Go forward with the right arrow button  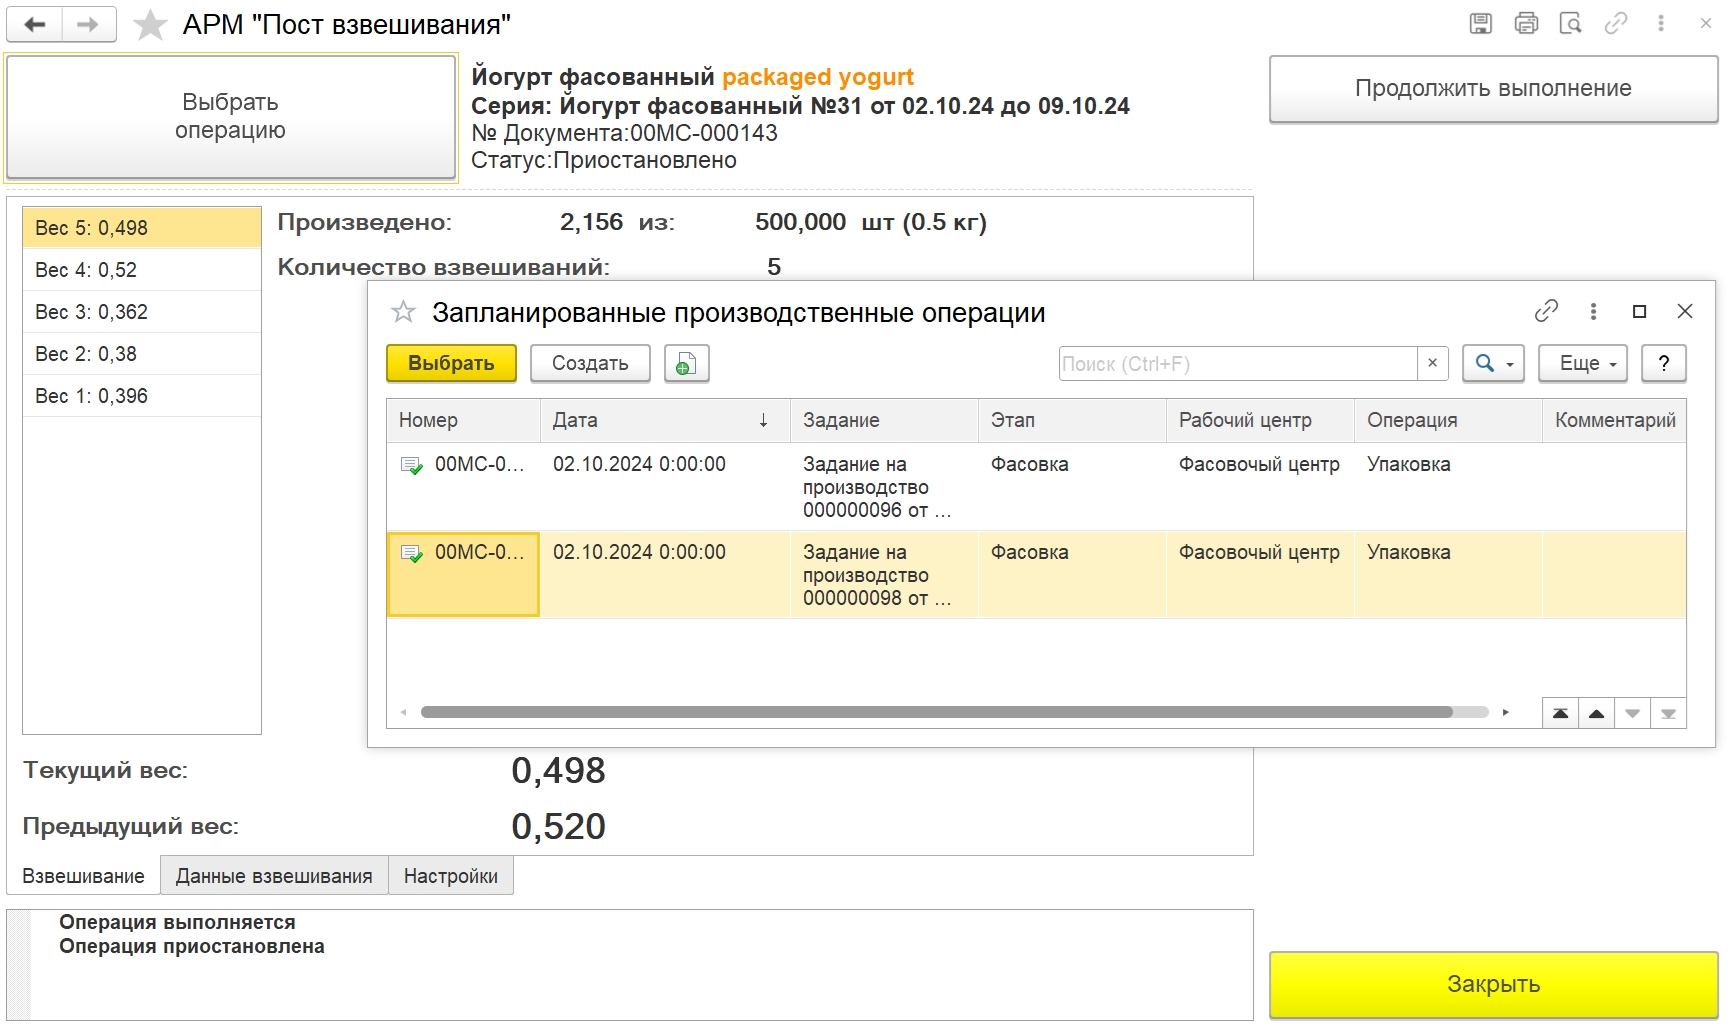tap(89, 25)
